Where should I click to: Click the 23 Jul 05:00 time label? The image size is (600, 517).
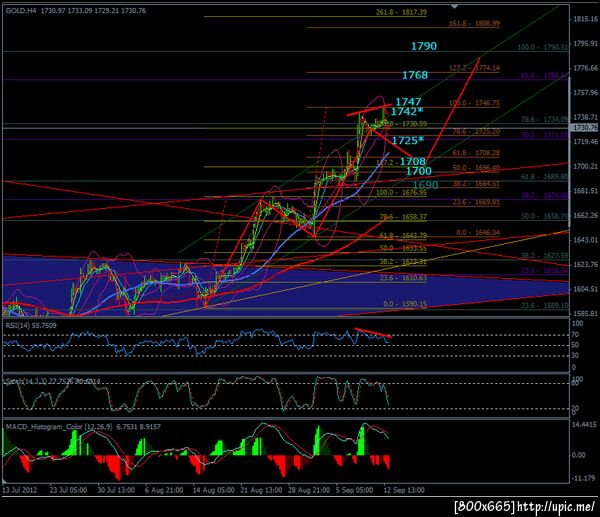pos(68,490)
